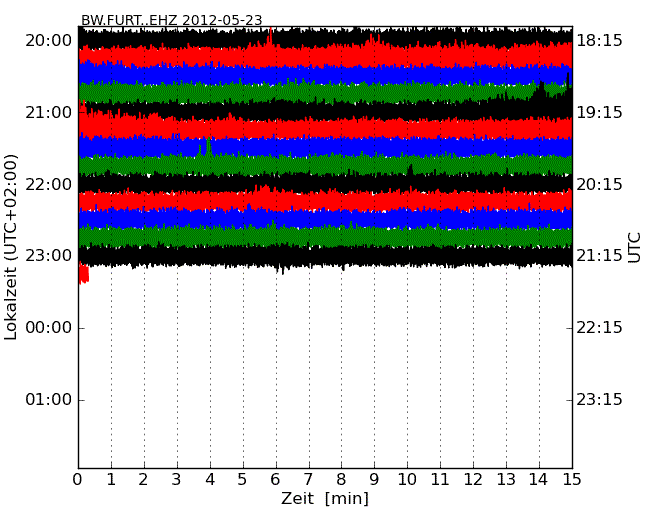Select the Lokalzeit (UTC+02:00) axis label
Viewport: 650px width, 520px height.
[x=11, y=248]
